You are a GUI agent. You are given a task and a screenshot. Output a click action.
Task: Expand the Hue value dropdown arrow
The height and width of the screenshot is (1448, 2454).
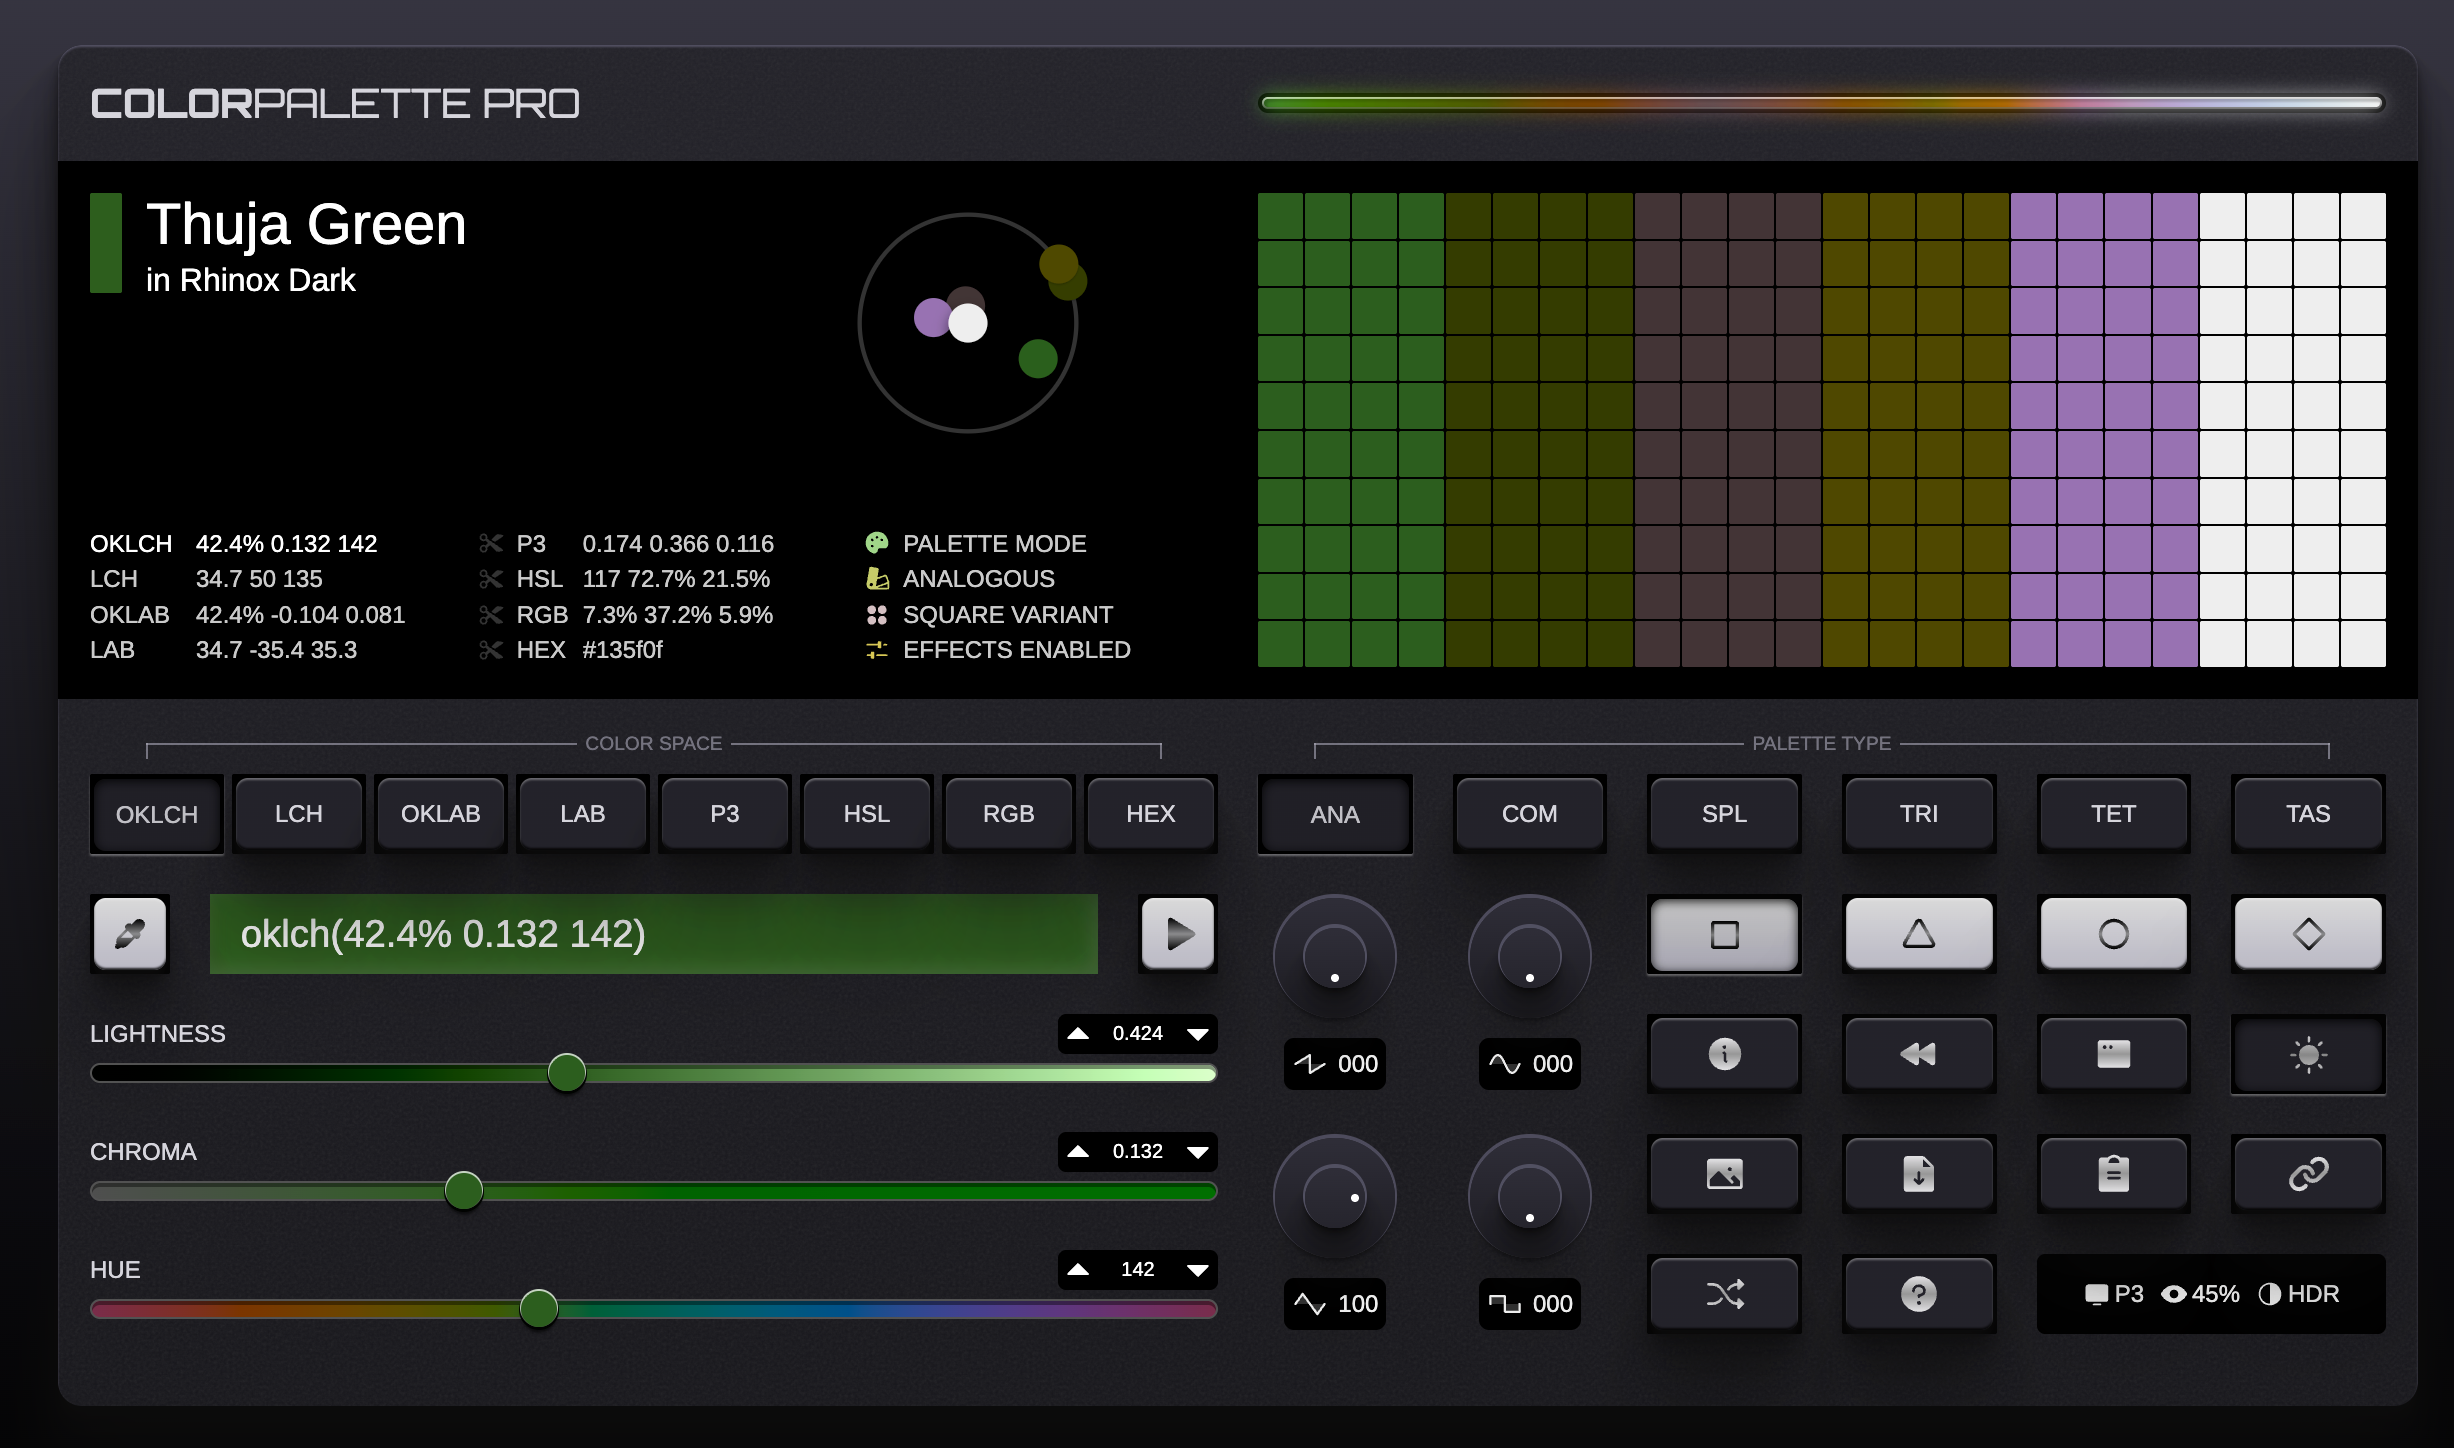pyautogui.click(x=1197, y=1269)
